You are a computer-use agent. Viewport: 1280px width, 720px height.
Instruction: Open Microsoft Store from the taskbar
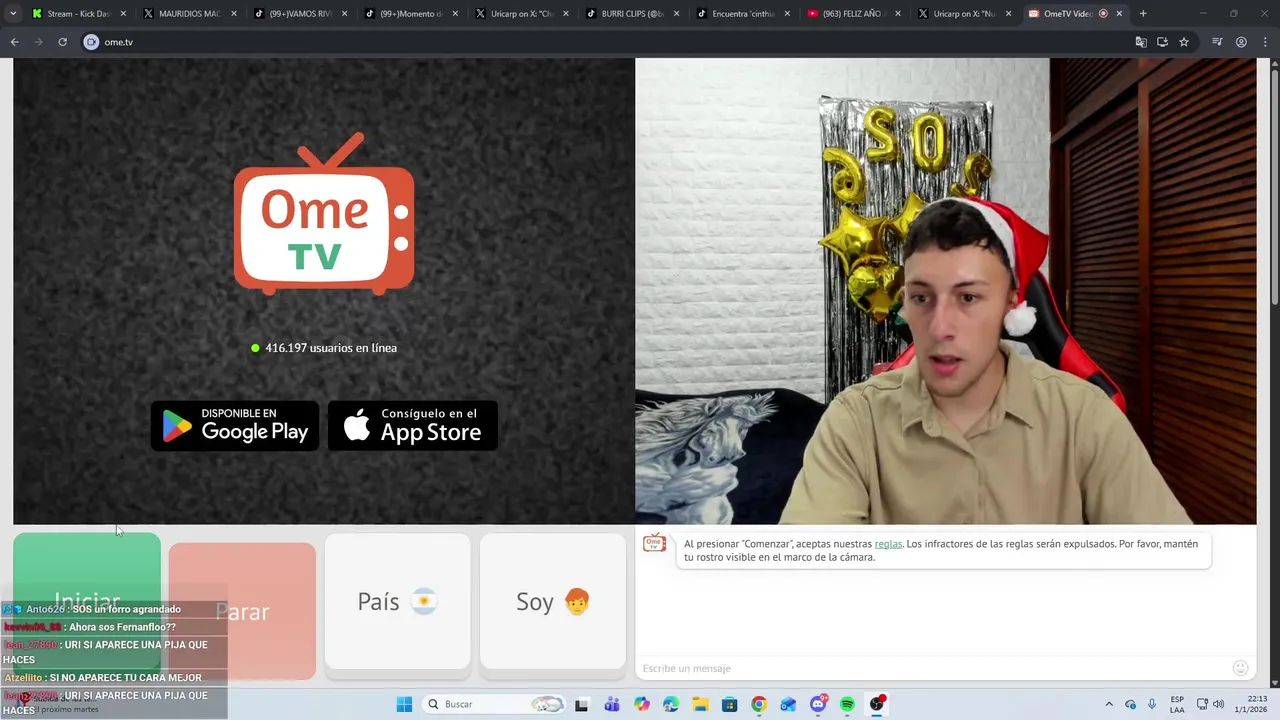[730, 704]
